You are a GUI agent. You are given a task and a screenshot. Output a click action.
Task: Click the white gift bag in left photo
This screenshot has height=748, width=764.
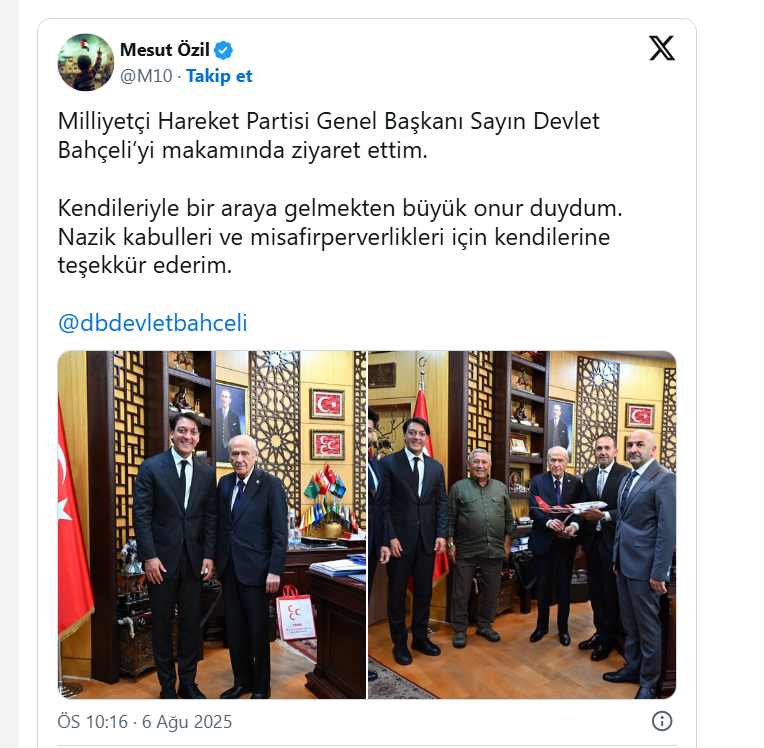click(x=295, y=612)
